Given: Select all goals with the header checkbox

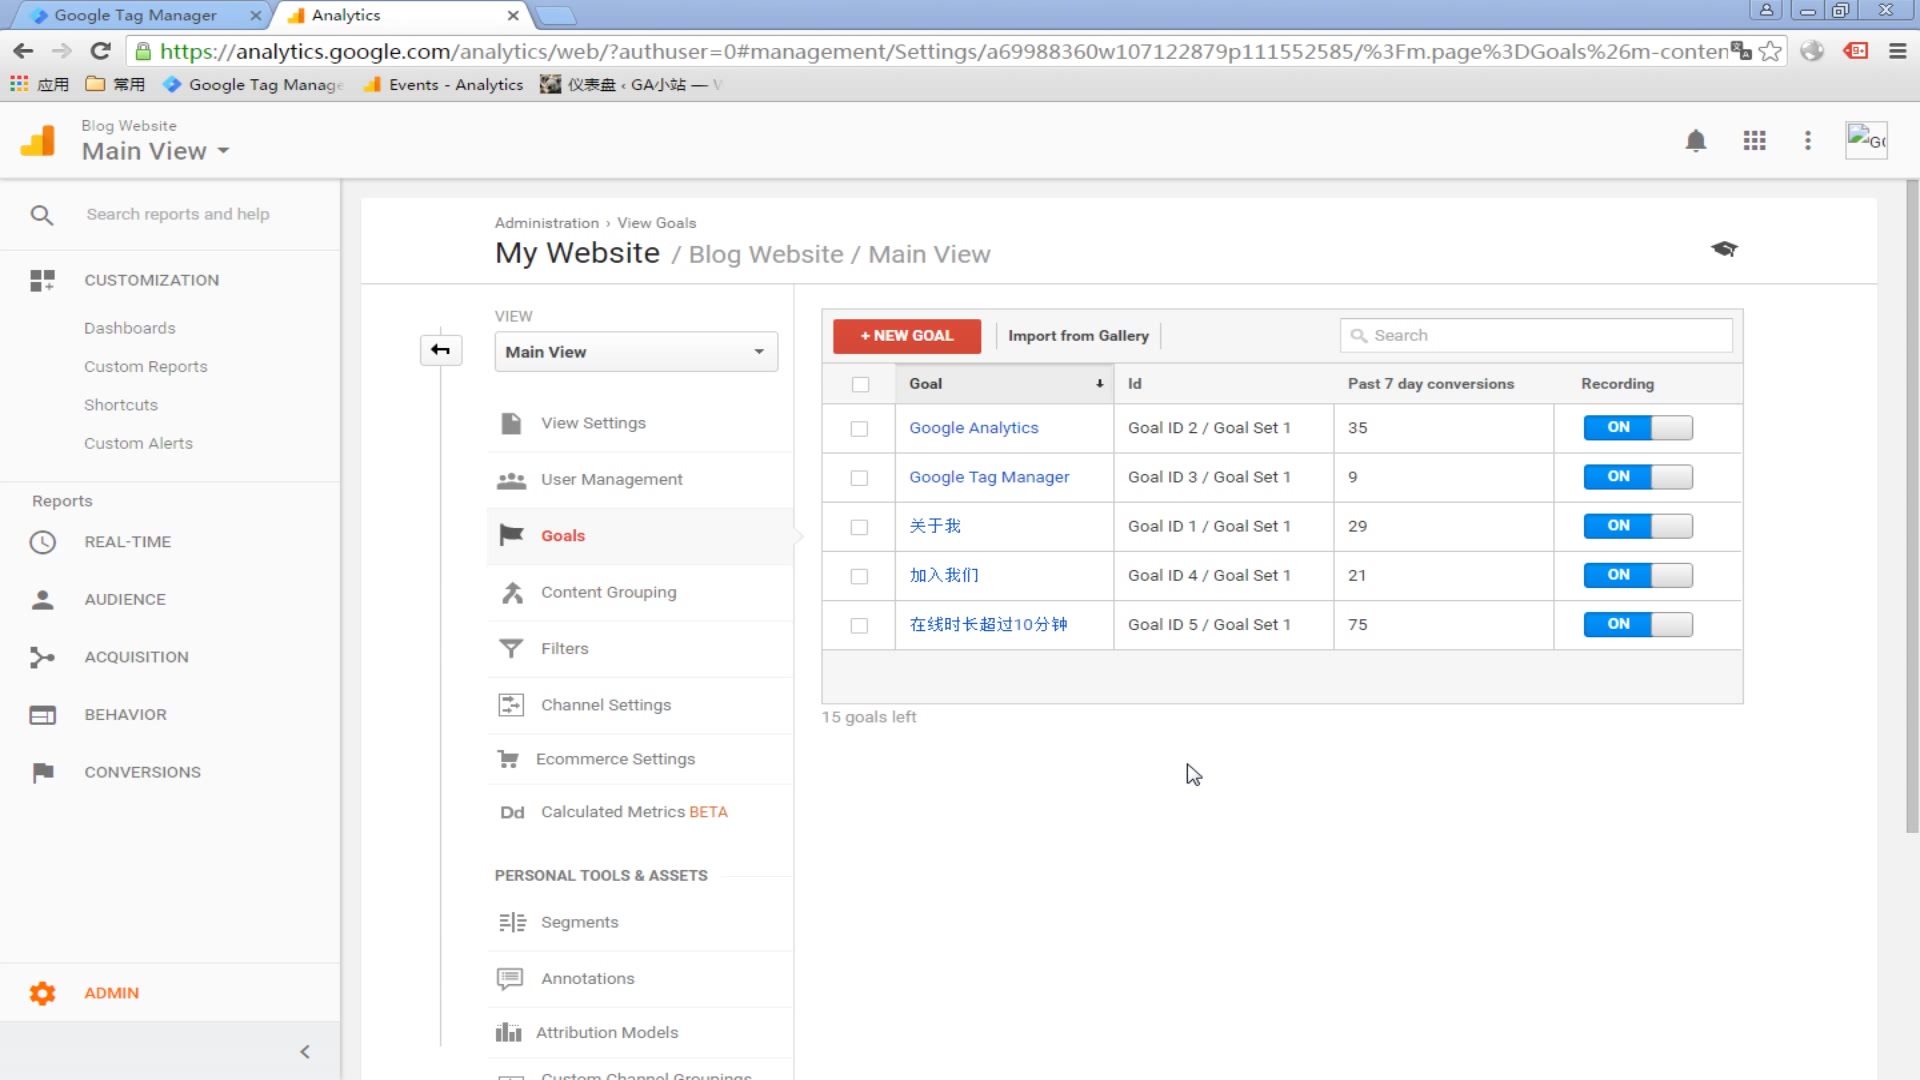Looking at the screenshot, I should point(860,384).
